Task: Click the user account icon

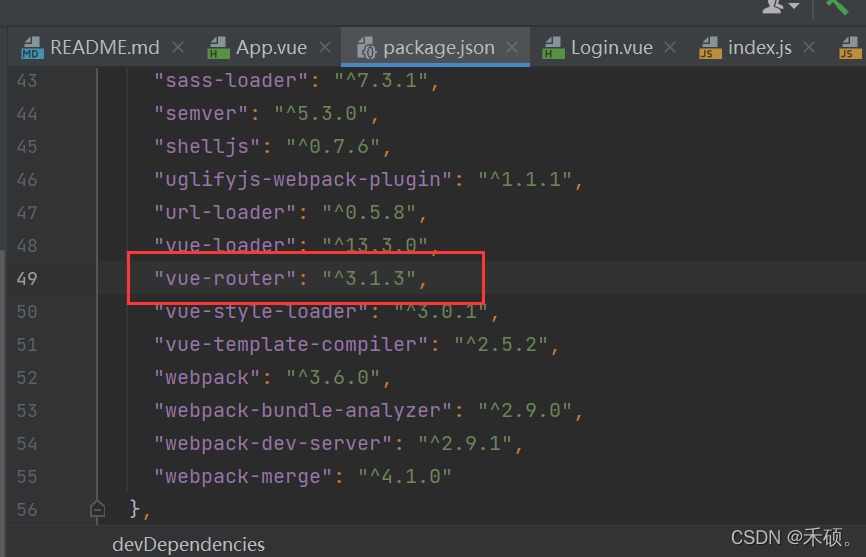Action: coord(775,6)
